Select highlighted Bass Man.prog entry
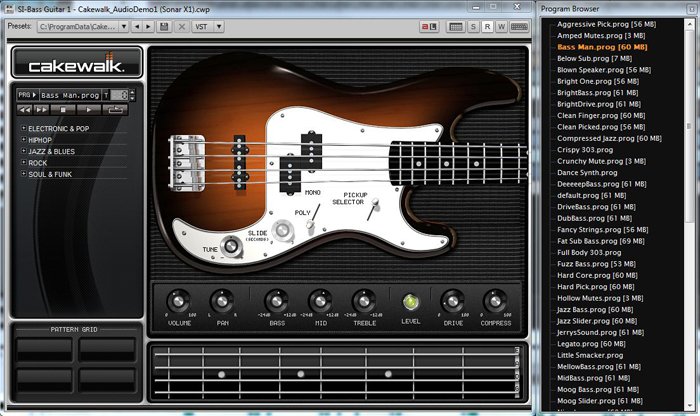 coord(602,47)
